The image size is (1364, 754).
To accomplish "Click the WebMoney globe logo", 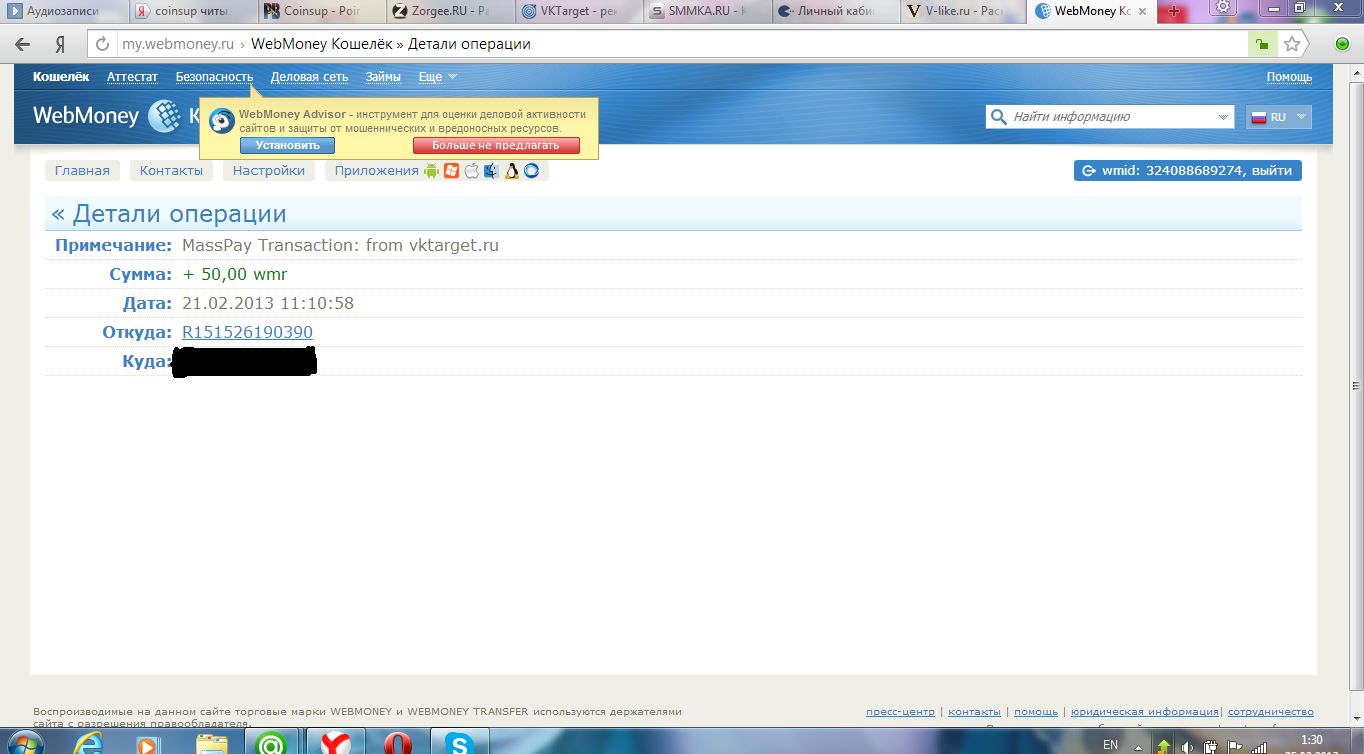I will click(x=164, y=116).
